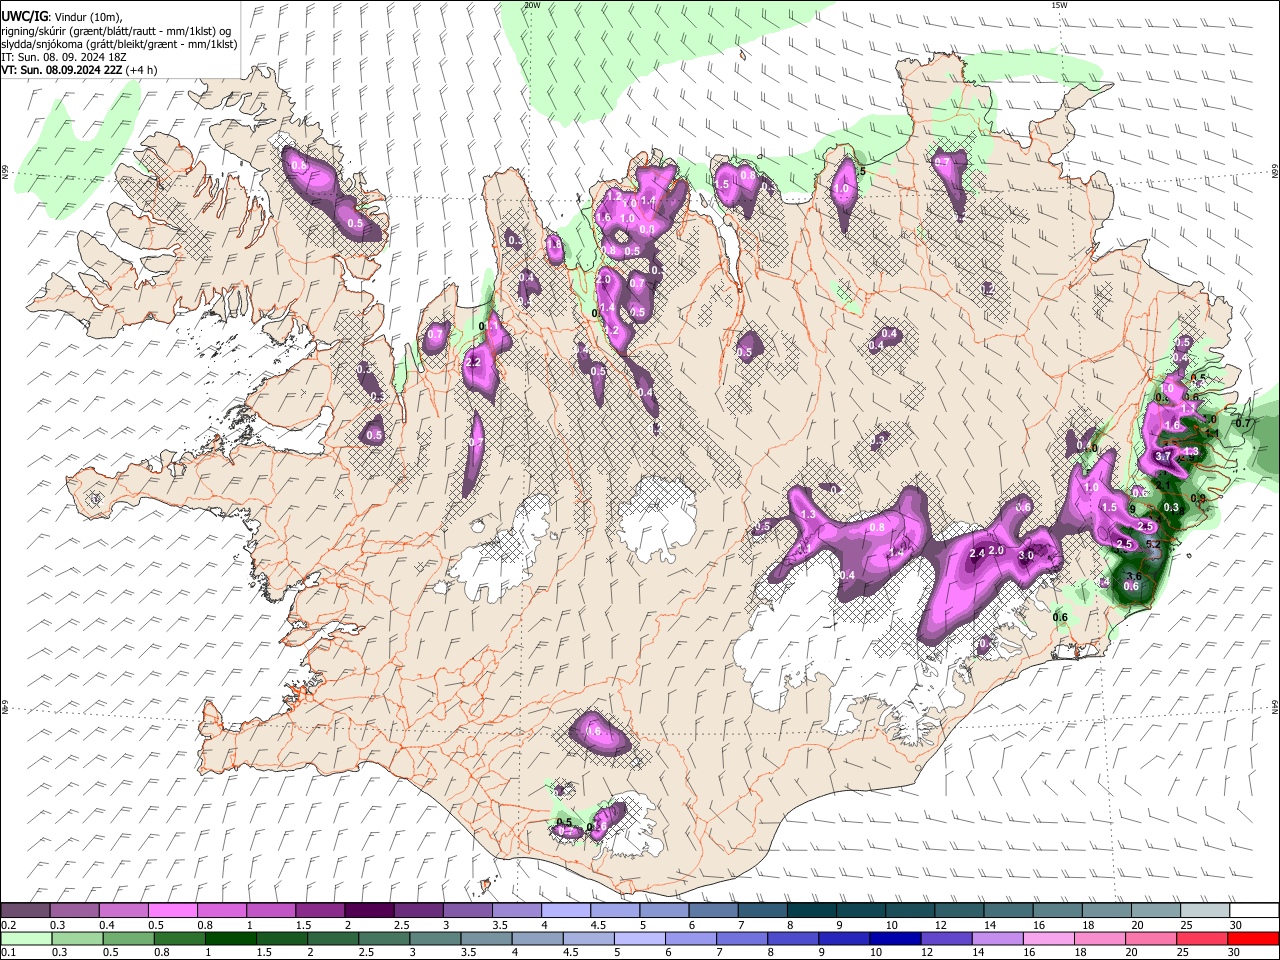Select the bright pink 0.5 swatch in upper legend row
This screenshot has height=960, width=1280.
pyautogui.click(x=172, y=910)
